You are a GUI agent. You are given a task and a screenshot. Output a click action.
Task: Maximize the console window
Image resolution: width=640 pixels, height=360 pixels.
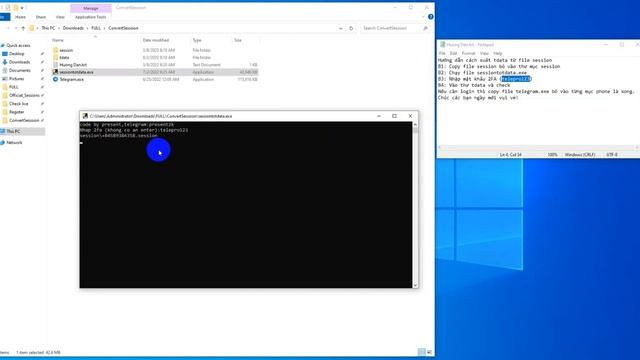coord(394,116)
